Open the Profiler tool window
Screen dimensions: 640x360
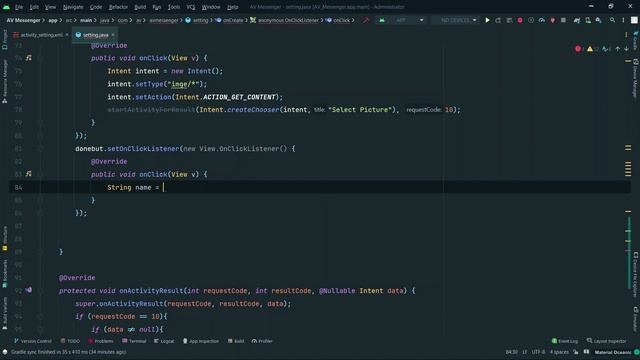(262, 341)
